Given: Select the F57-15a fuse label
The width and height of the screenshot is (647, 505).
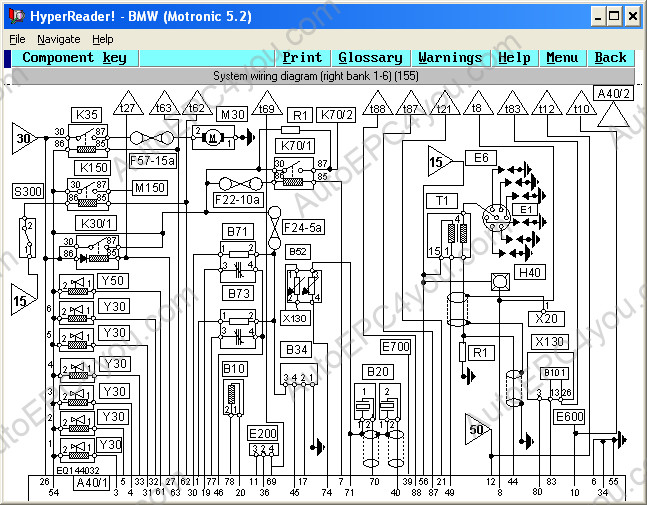Looking at the screenshot, I should coord(150,159).
